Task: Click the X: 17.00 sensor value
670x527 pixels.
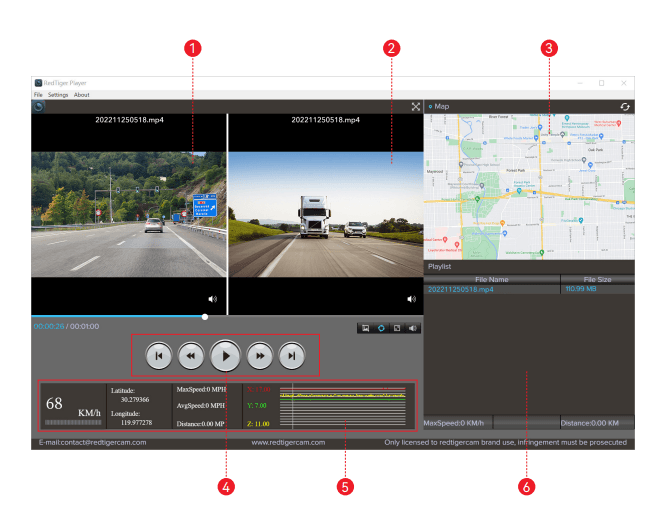Action: click(259, 389)
